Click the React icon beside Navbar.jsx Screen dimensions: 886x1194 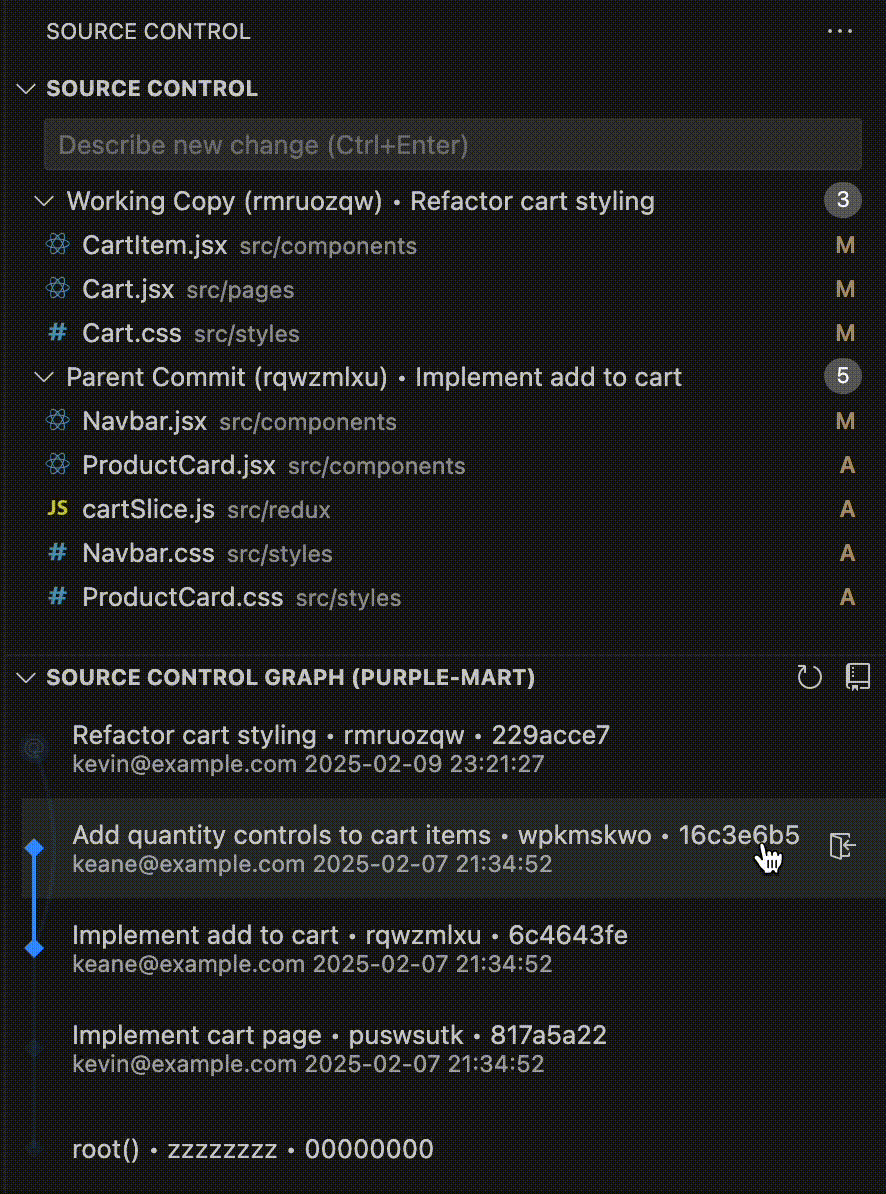click(x=58, y=420)
